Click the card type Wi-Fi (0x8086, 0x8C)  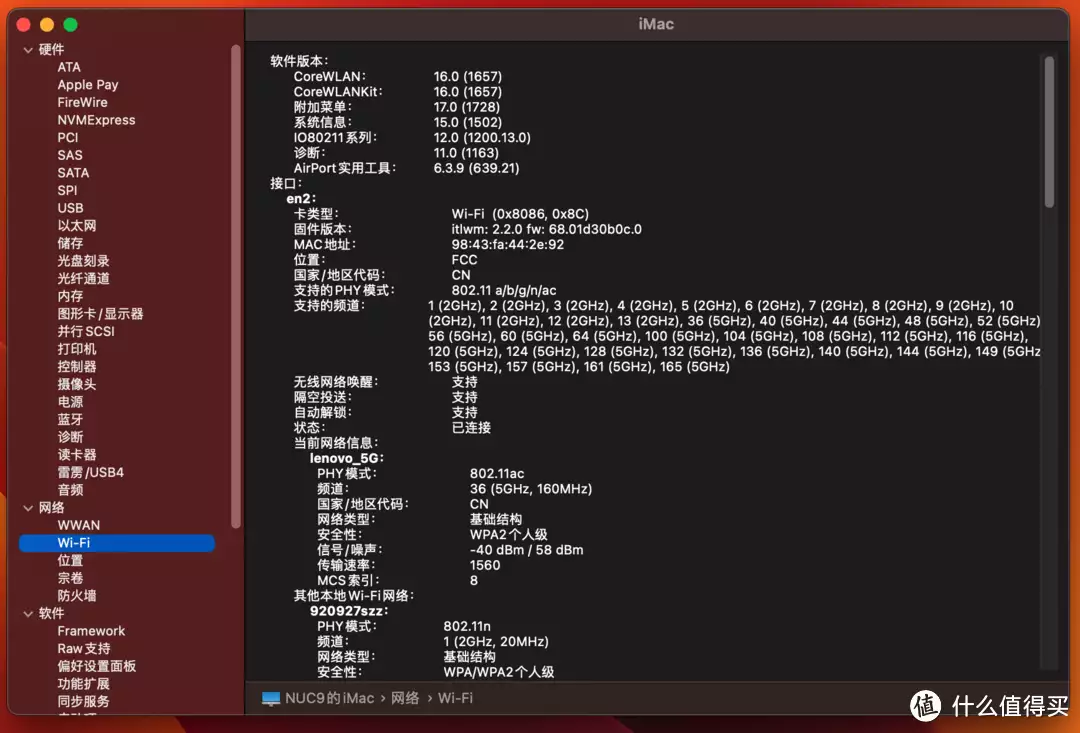tap(520, 214)
